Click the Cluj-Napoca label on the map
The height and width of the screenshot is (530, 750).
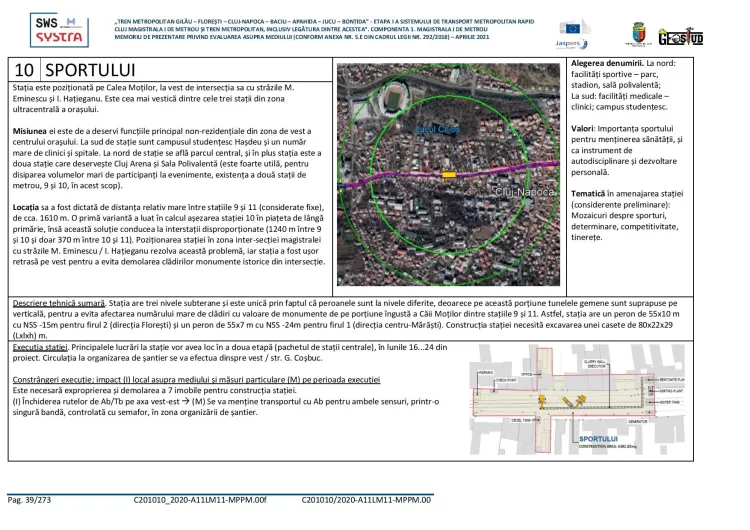click(x=524, y=190)
